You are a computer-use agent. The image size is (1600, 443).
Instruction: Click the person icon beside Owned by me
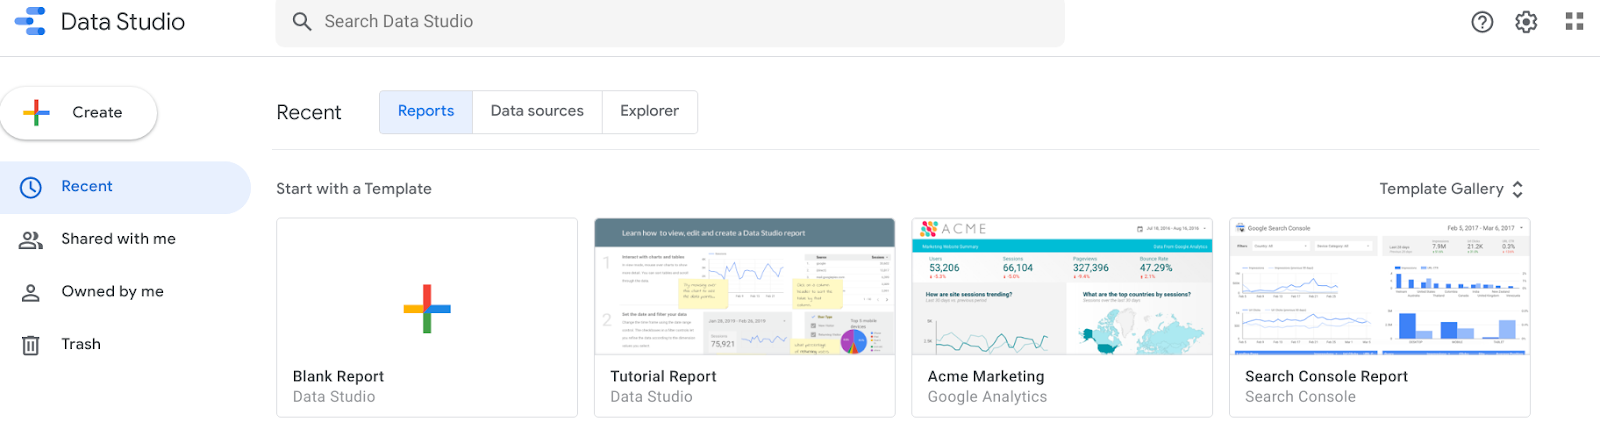[x=31, y=292]
